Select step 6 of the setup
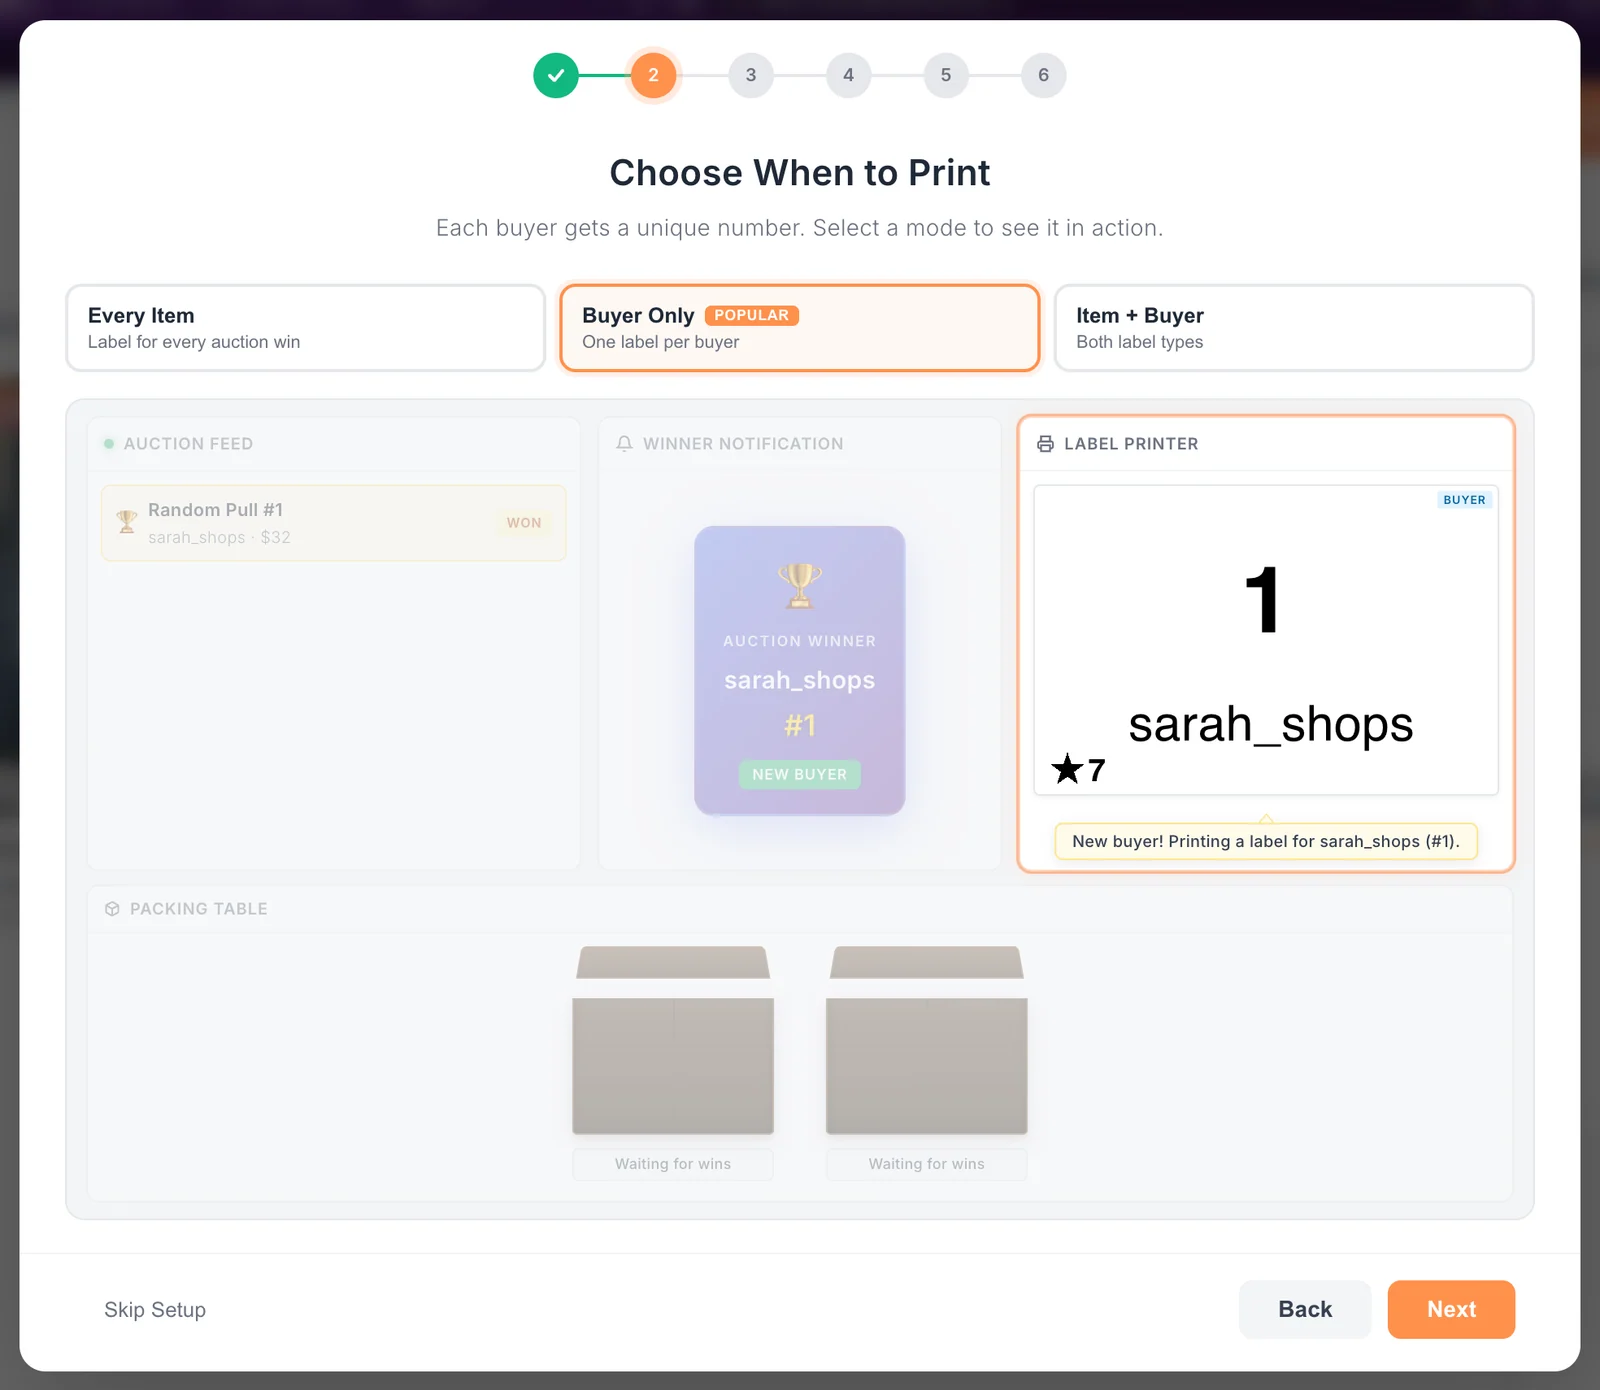This screenshot has width=1600, height=1390. point(1043,75)
